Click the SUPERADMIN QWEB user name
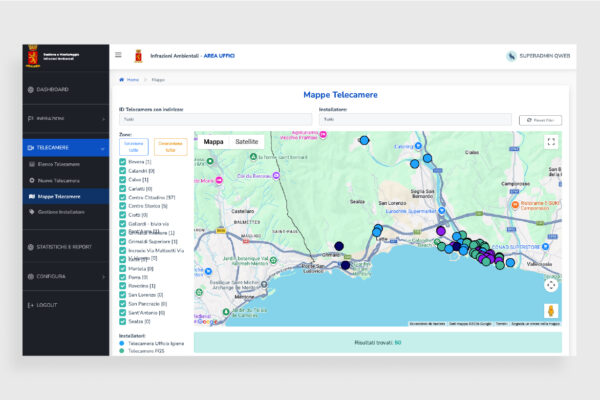The width and height of the screenshot is (600, 400). point(545,56)
